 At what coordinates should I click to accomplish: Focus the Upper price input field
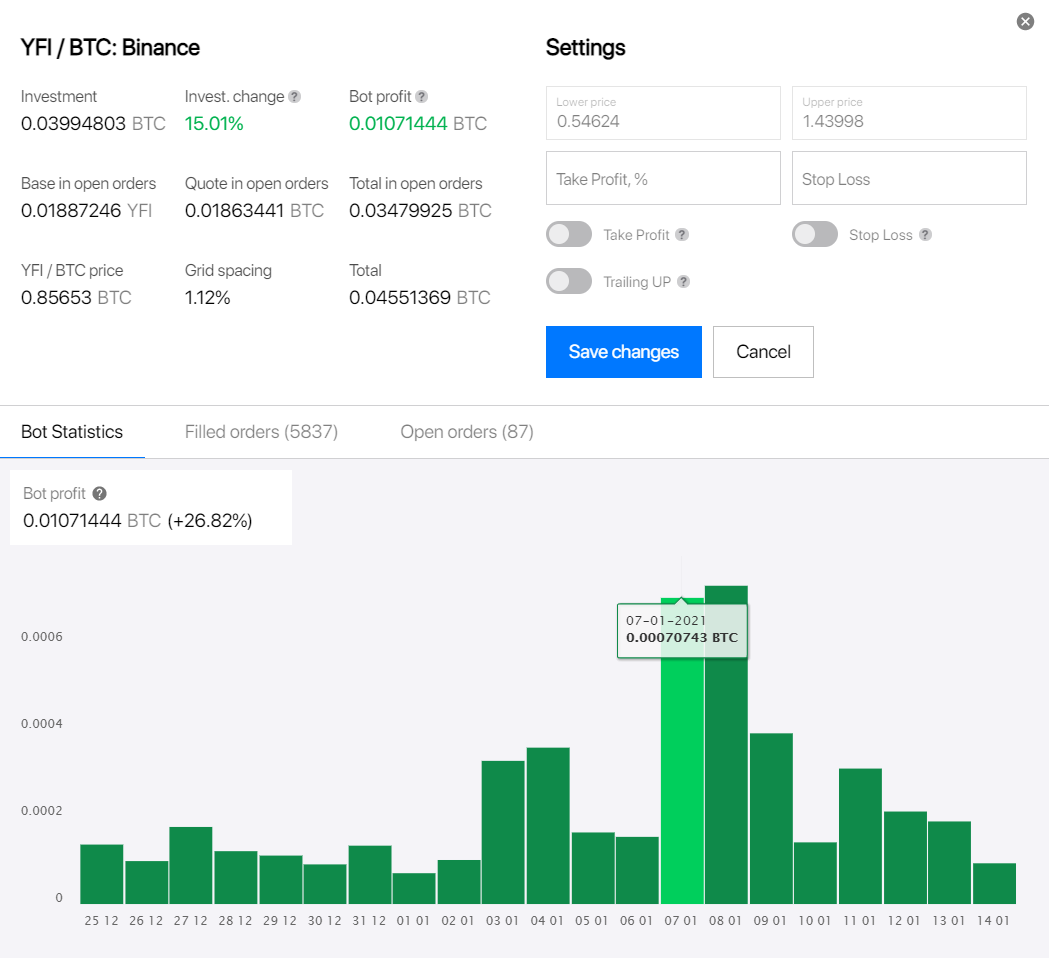(909, 113)
